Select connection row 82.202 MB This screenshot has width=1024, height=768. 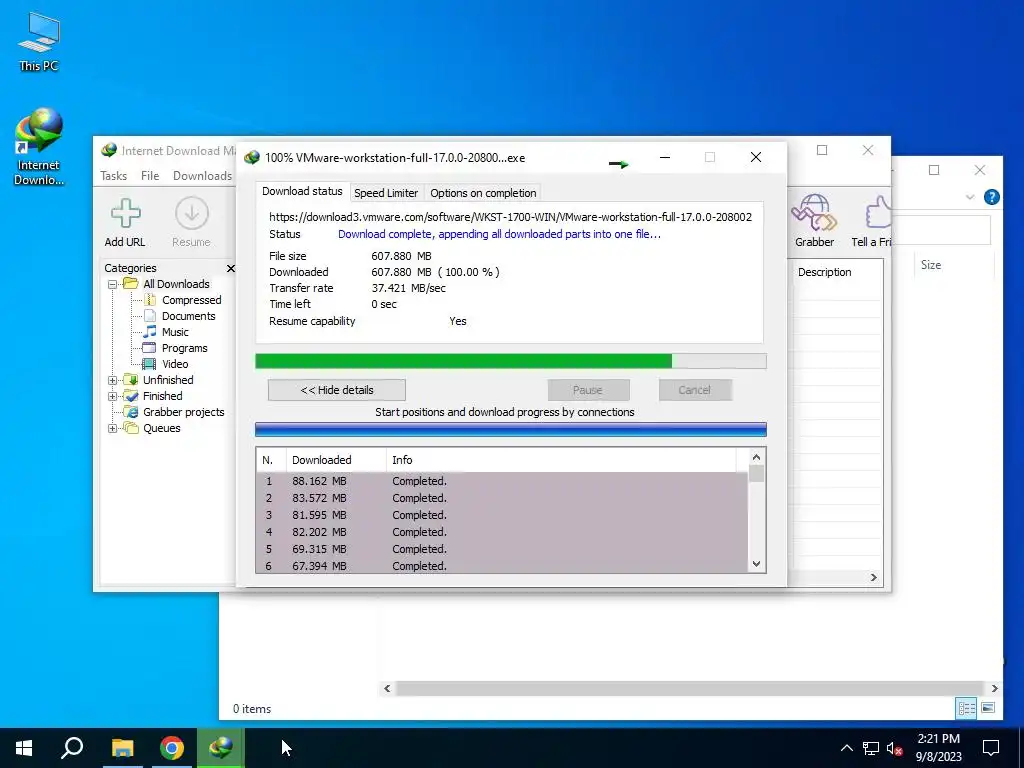tap(502, 532)
